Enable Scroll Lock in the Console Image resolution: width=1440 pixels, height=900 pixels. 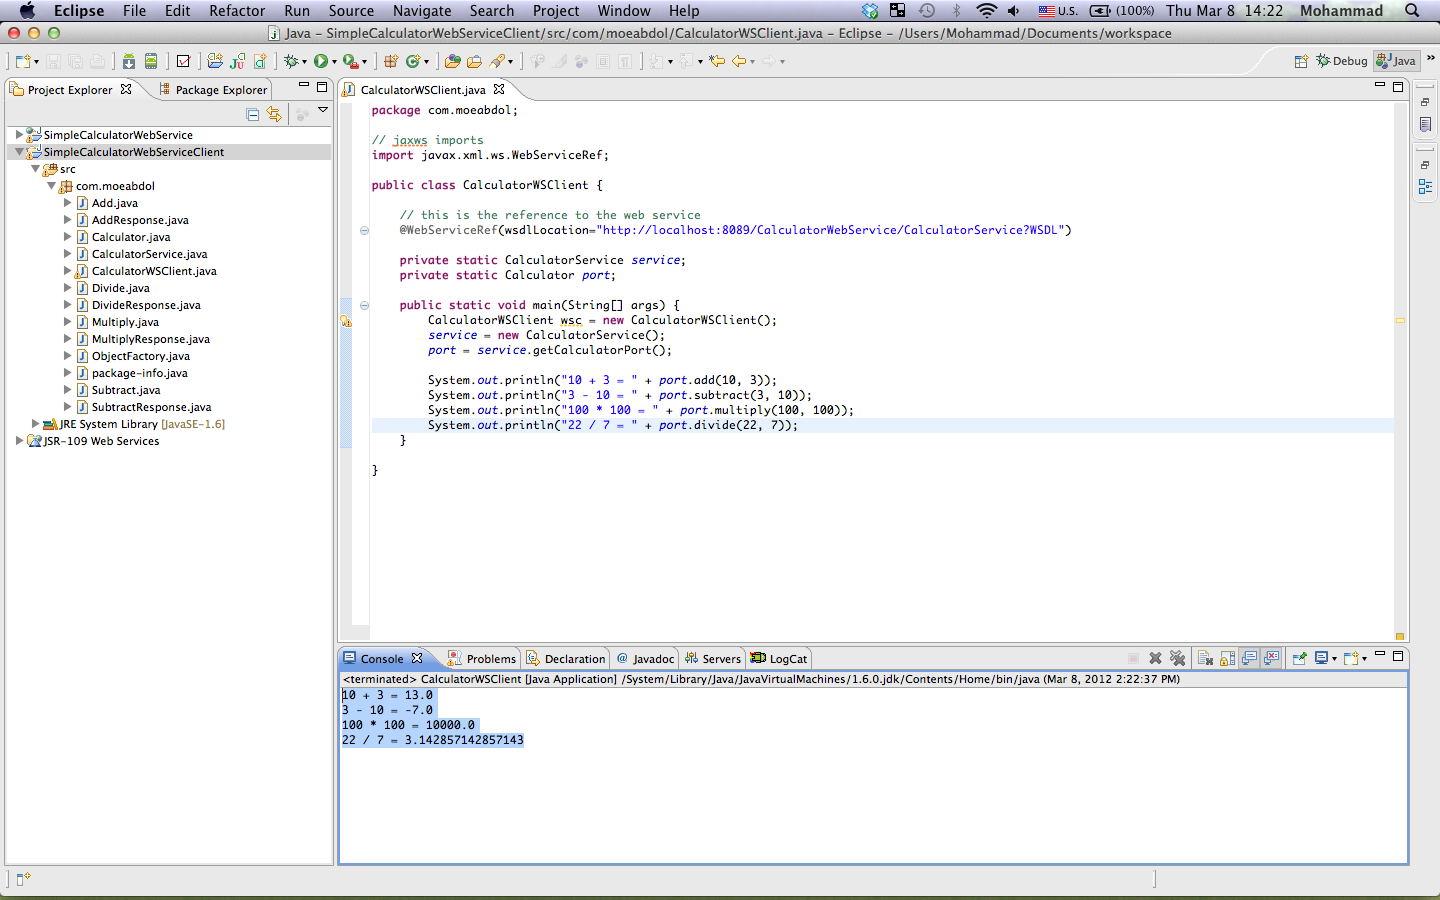pyautogui.click(x=1227, y=658)
